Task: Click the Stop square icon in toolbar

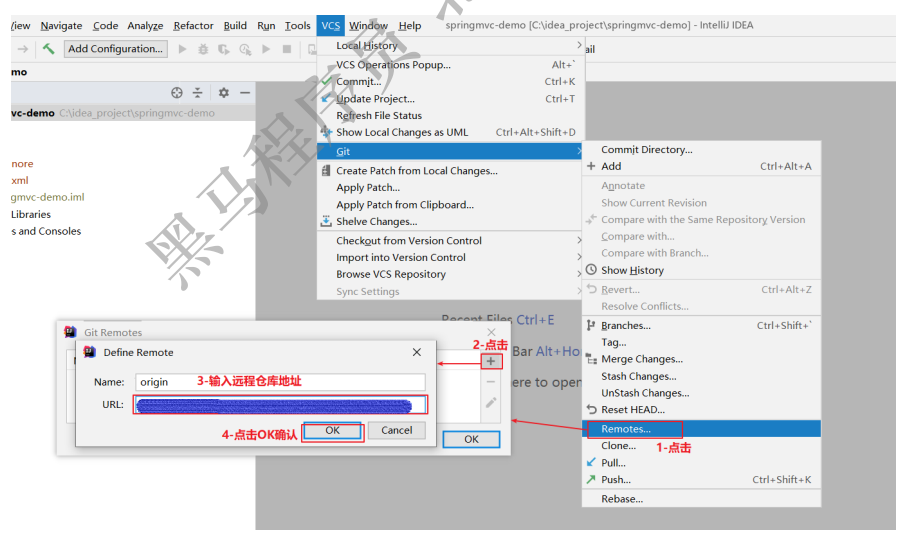Action: point(287,49)
